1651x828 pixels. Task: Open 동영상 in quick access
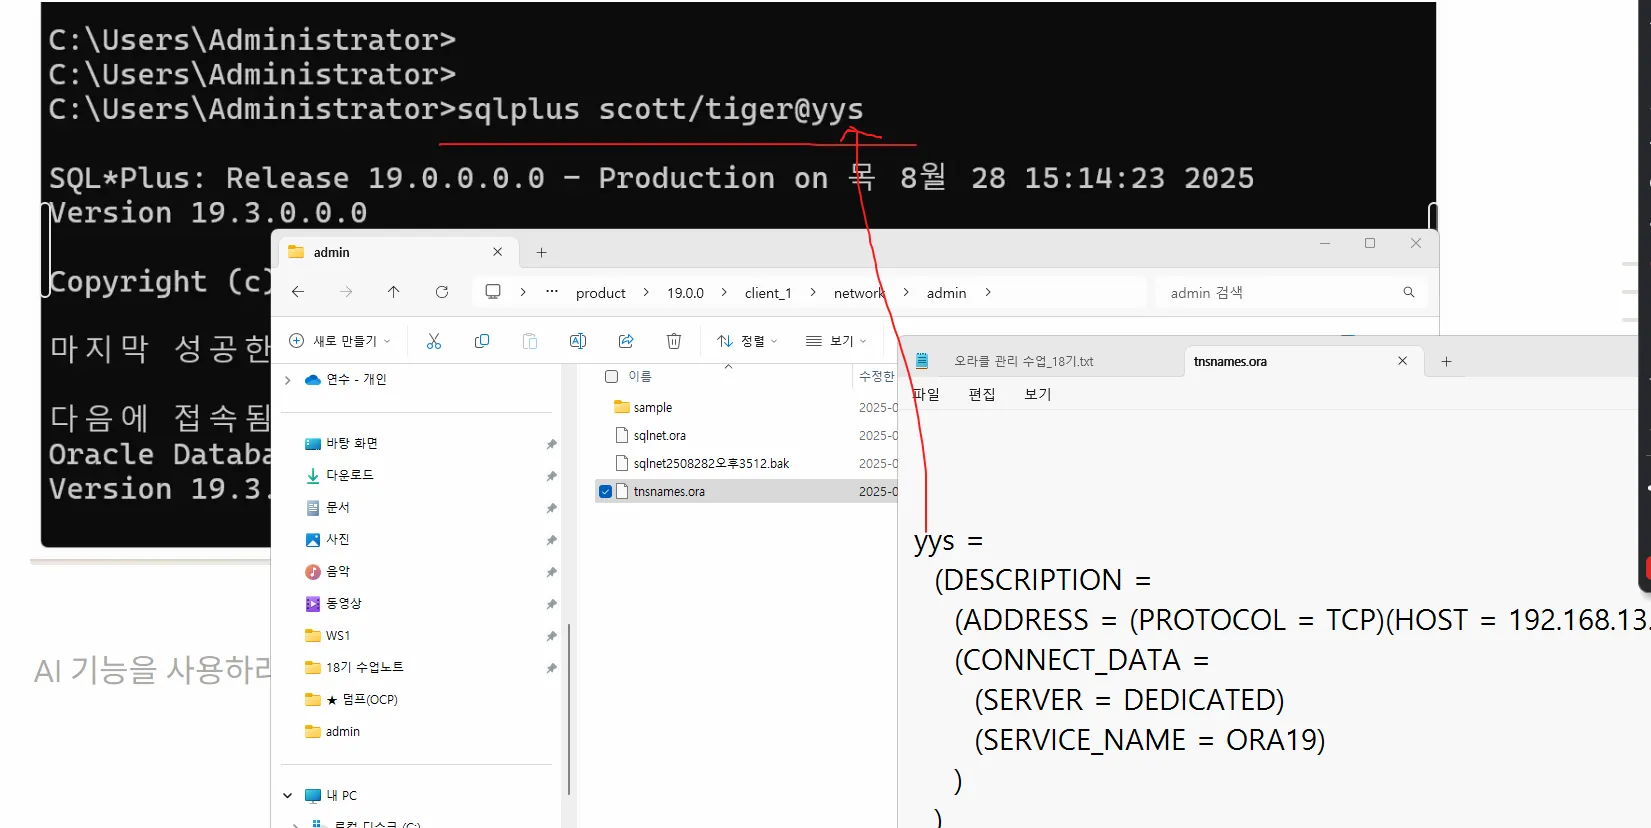click(343, 604)
